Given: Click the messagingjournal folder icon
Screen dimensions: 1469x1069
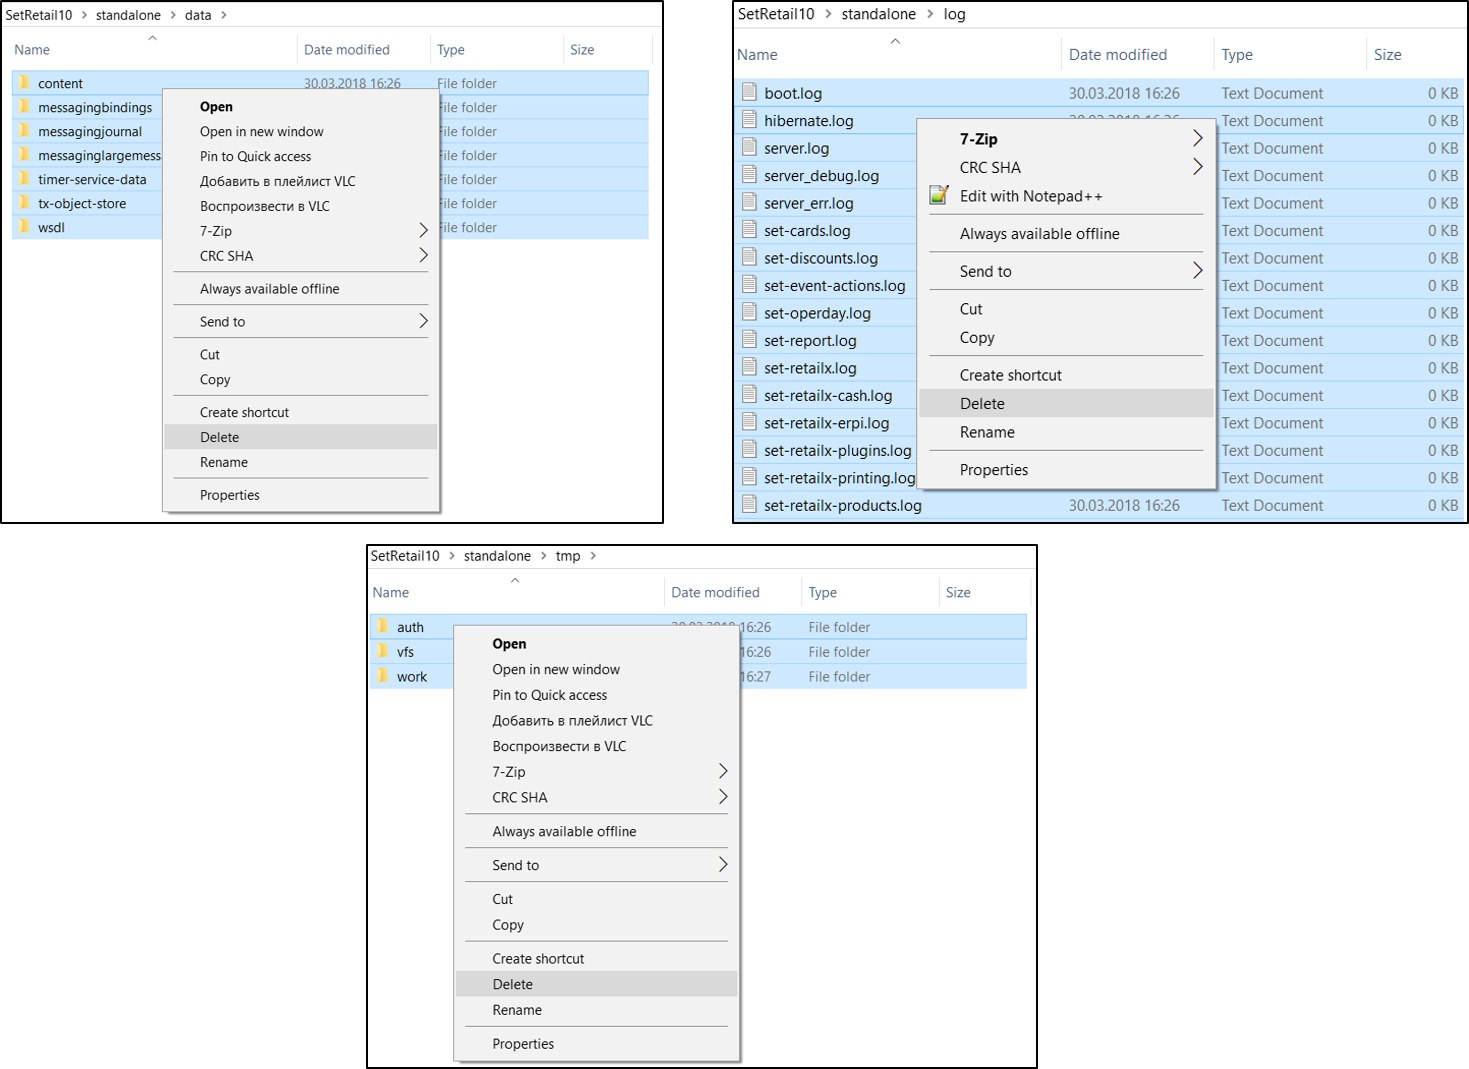Looking at the screenshot, I should coord(24,131).
